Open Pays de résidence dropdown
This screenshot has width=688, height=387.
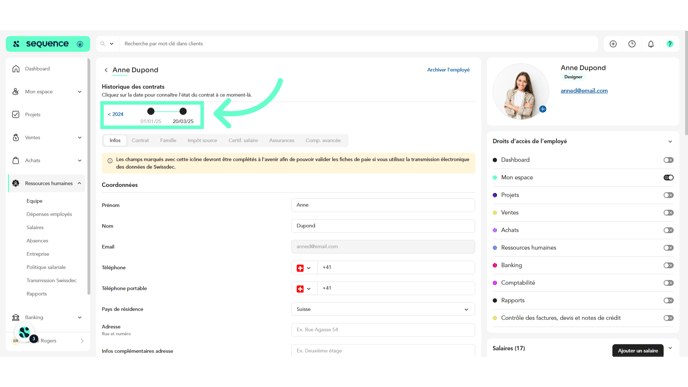tap(383, 309)
